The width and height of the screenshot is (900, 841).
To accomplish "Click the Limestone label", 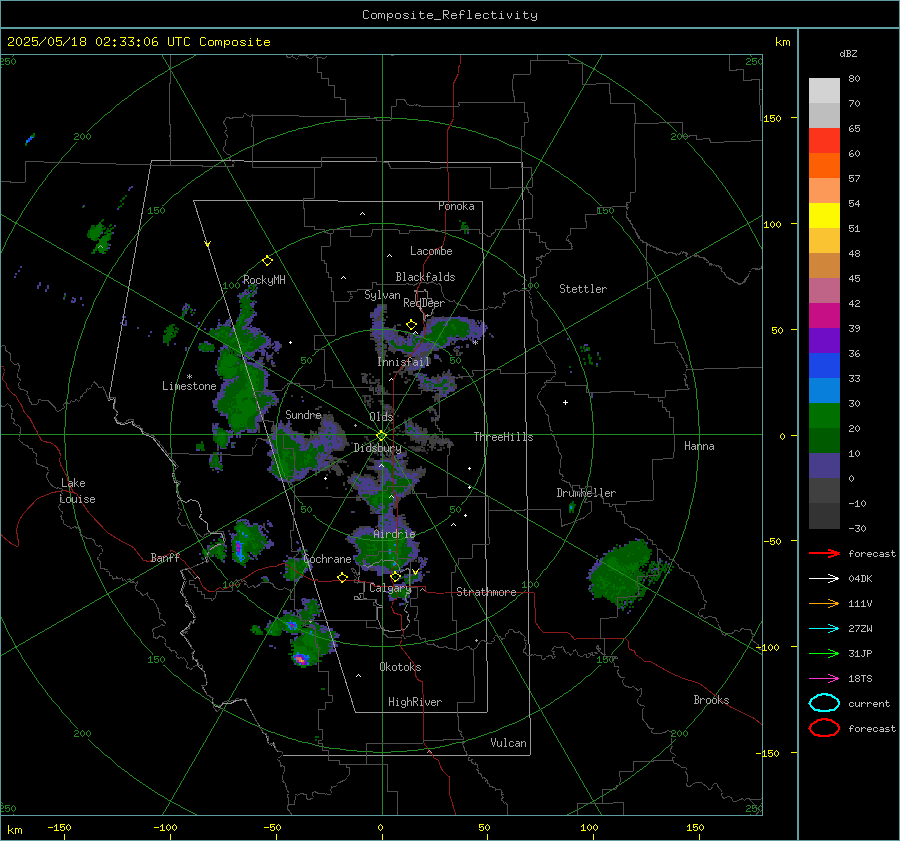I will tap(189, 386).
